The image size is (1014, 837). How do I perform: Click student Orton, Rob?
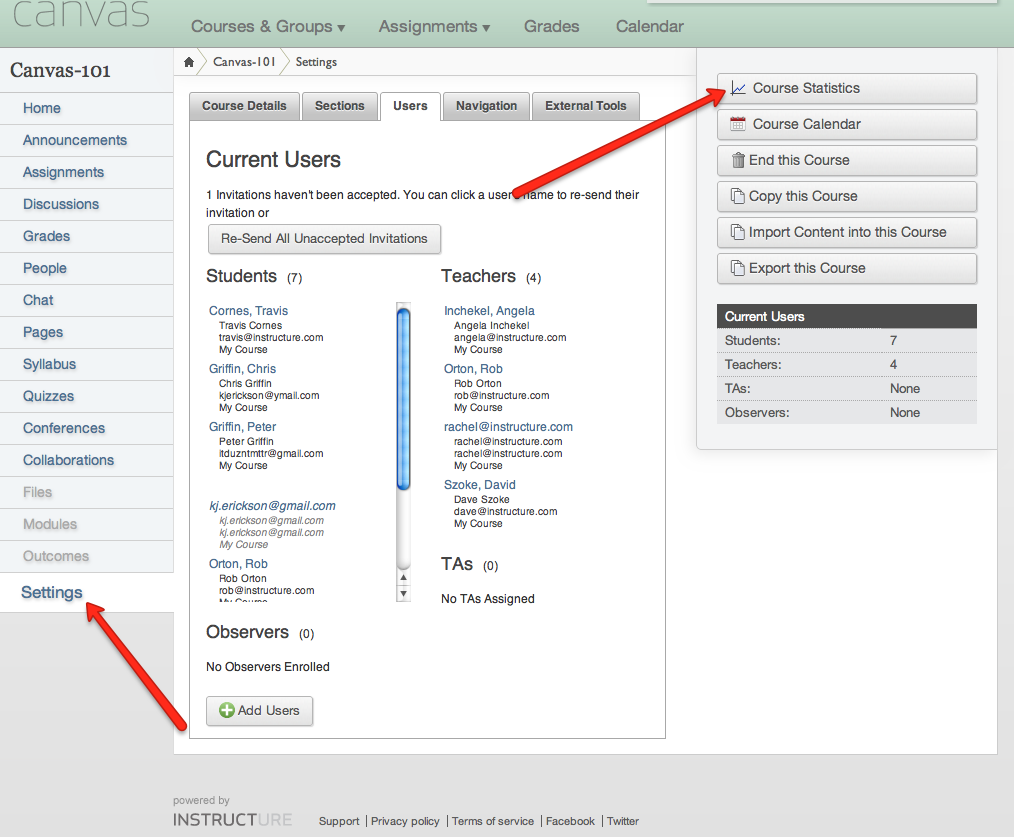coord(238,564)
